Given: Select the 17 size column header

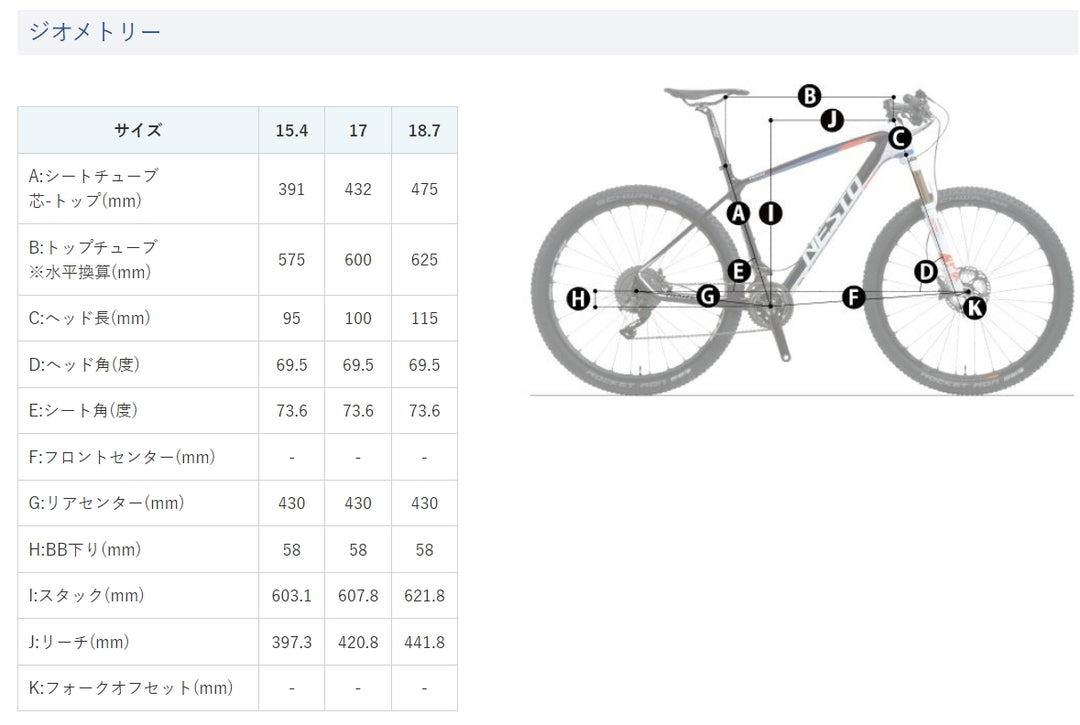Looking at the screenshot, I should (358, 130).
